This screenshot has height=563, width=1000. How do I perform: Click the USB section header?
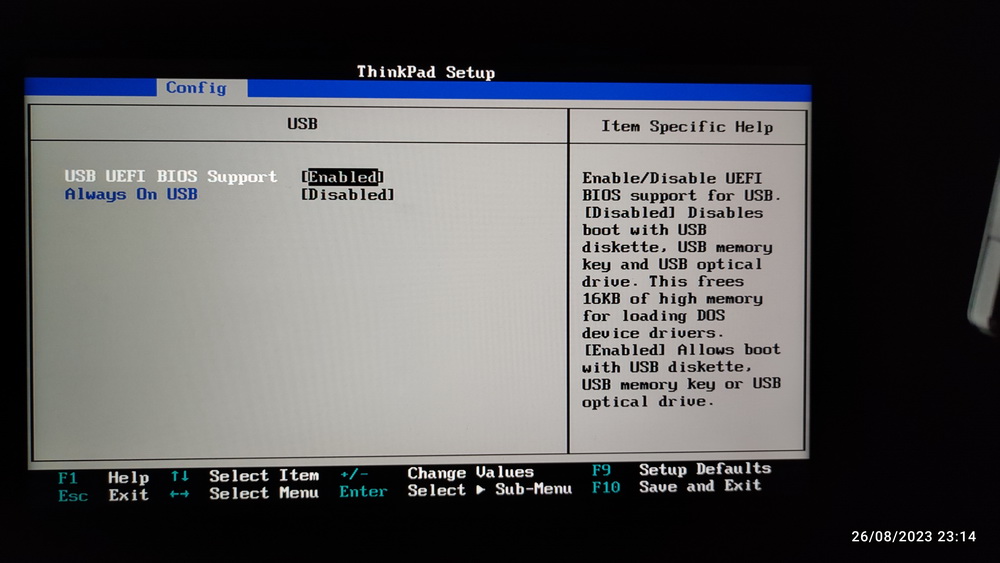pos(302,124)
